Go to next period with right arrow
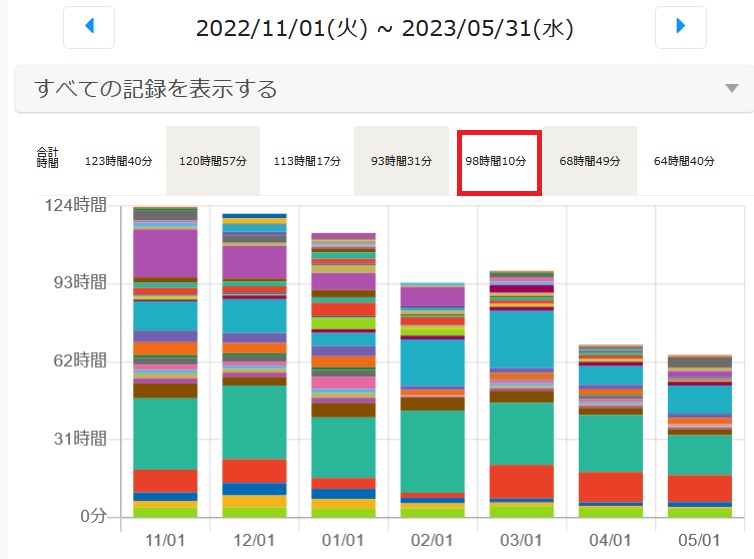The image size is (754, 559). (x=680, y=27)
